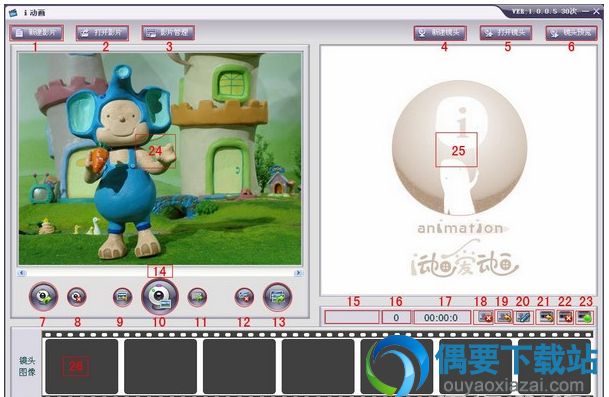This screenshot has width=609, height=397.
Task: Open 影片管理 (Movie Management)
Action: pos(168,33)
